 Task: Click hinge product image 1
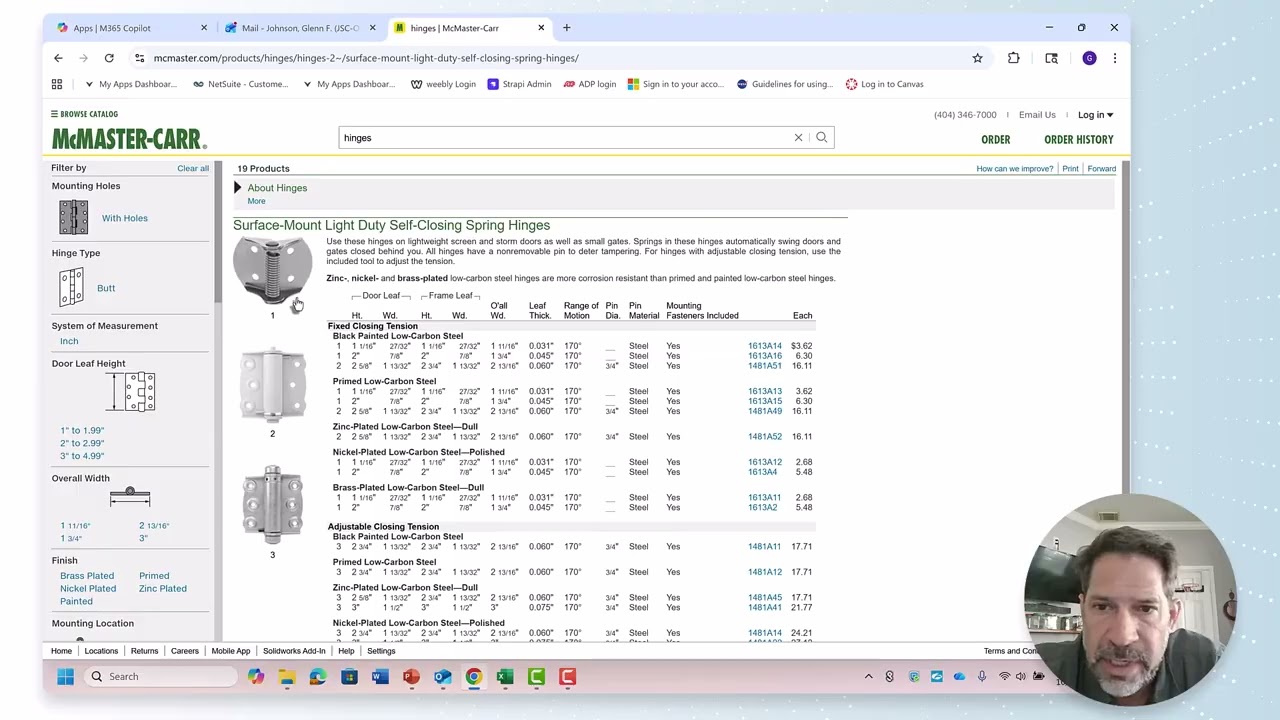[x=272, y=272]
